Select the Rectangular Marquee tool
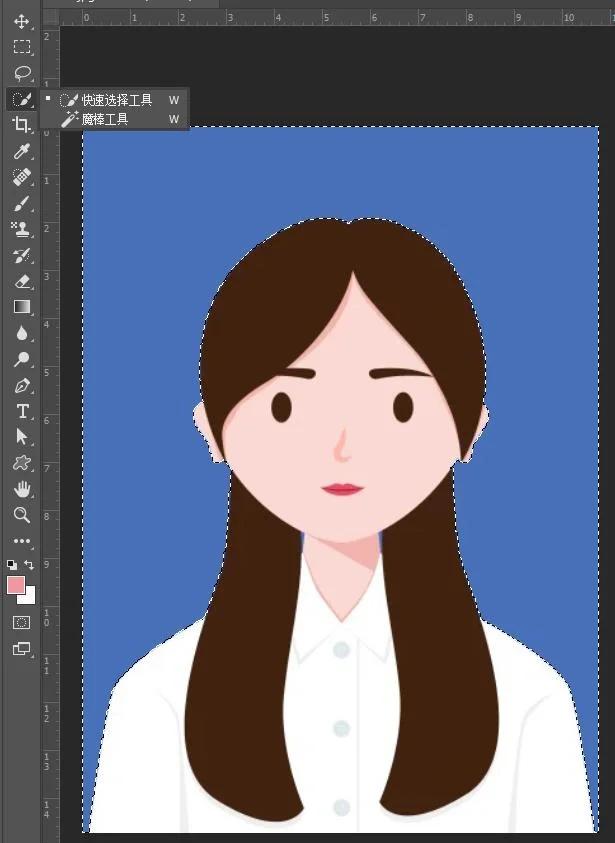The image size is (615, 843). pos(21,47)
